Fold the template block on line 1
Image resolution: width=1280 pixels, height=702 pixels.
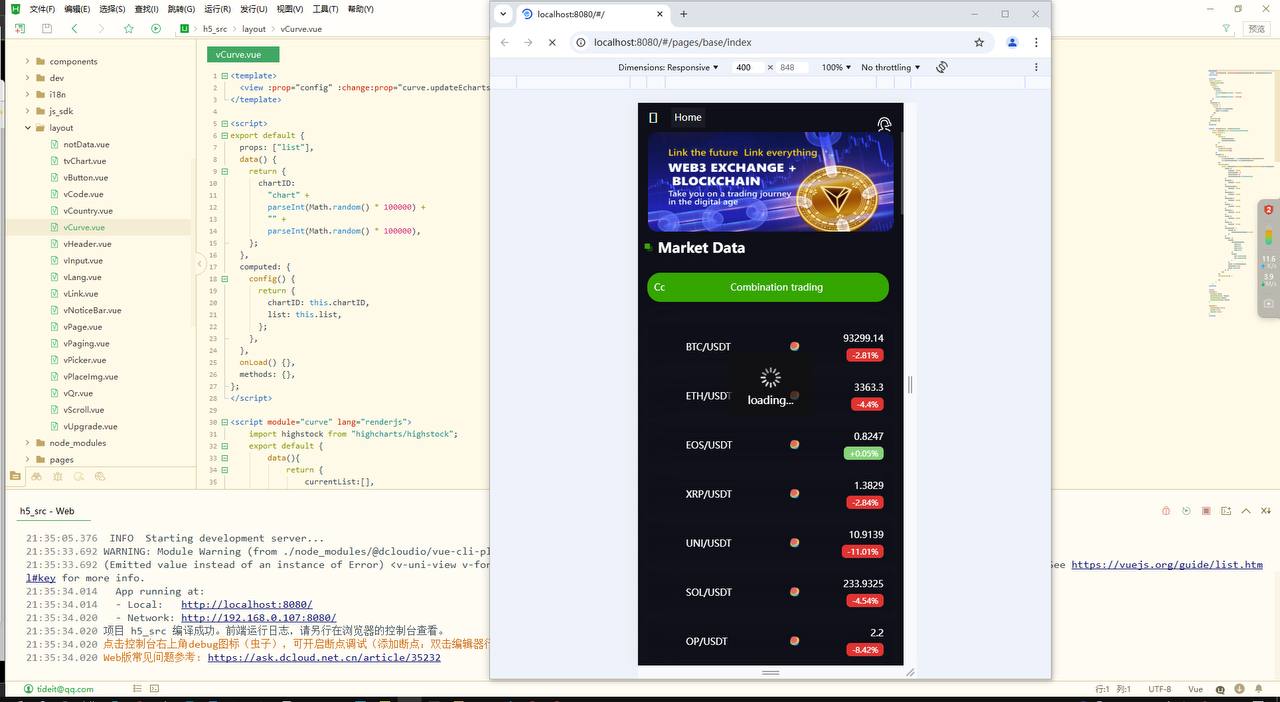point(225,76)
